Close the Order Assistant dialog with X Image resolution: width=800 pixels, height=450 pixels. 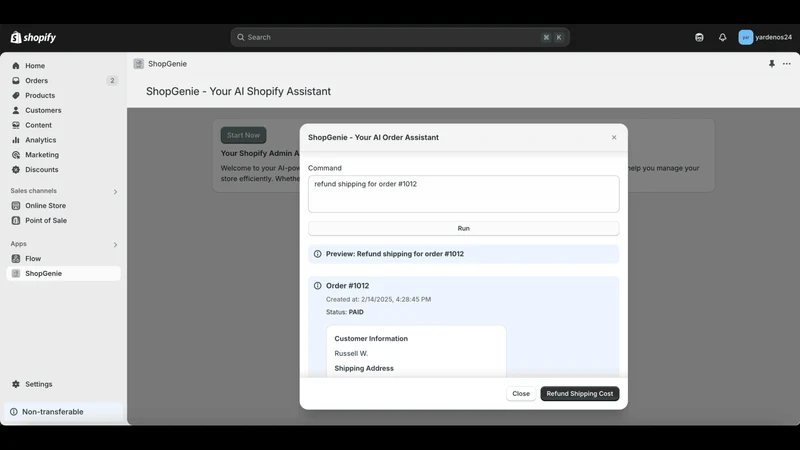(614, 137)
